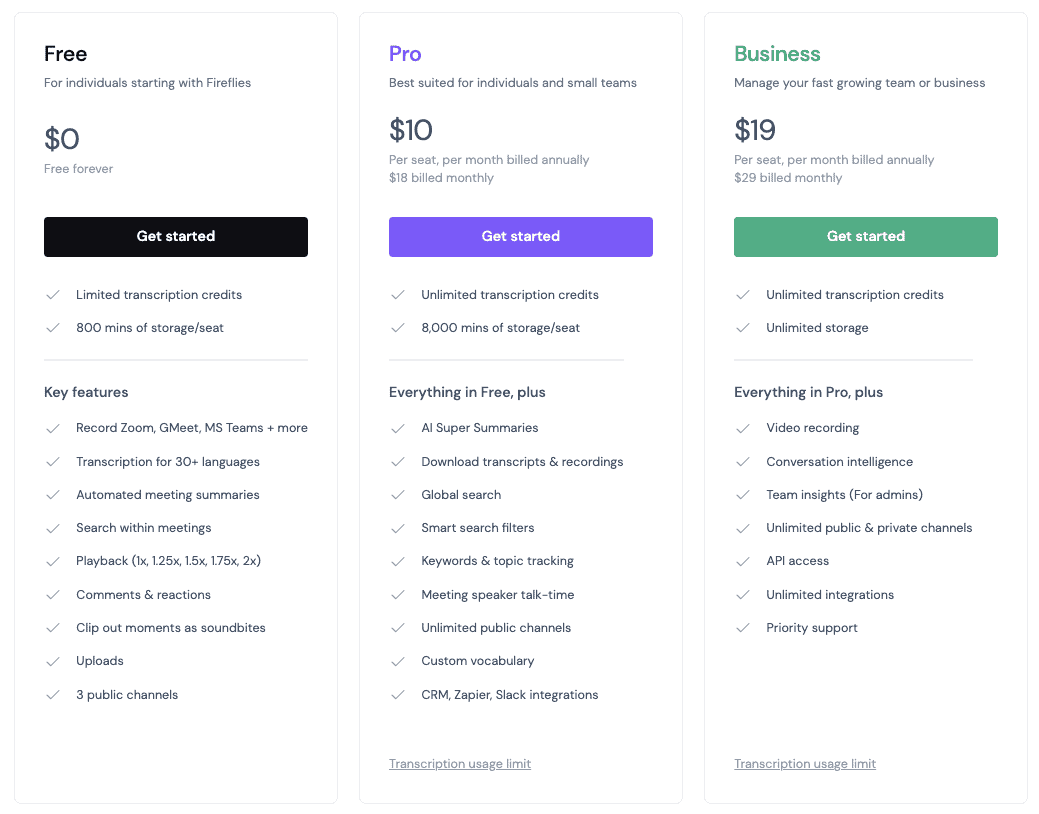1039x814 pixels.
Task: Open Transcription usage limit link in Pro
Action: click(460, 764)
